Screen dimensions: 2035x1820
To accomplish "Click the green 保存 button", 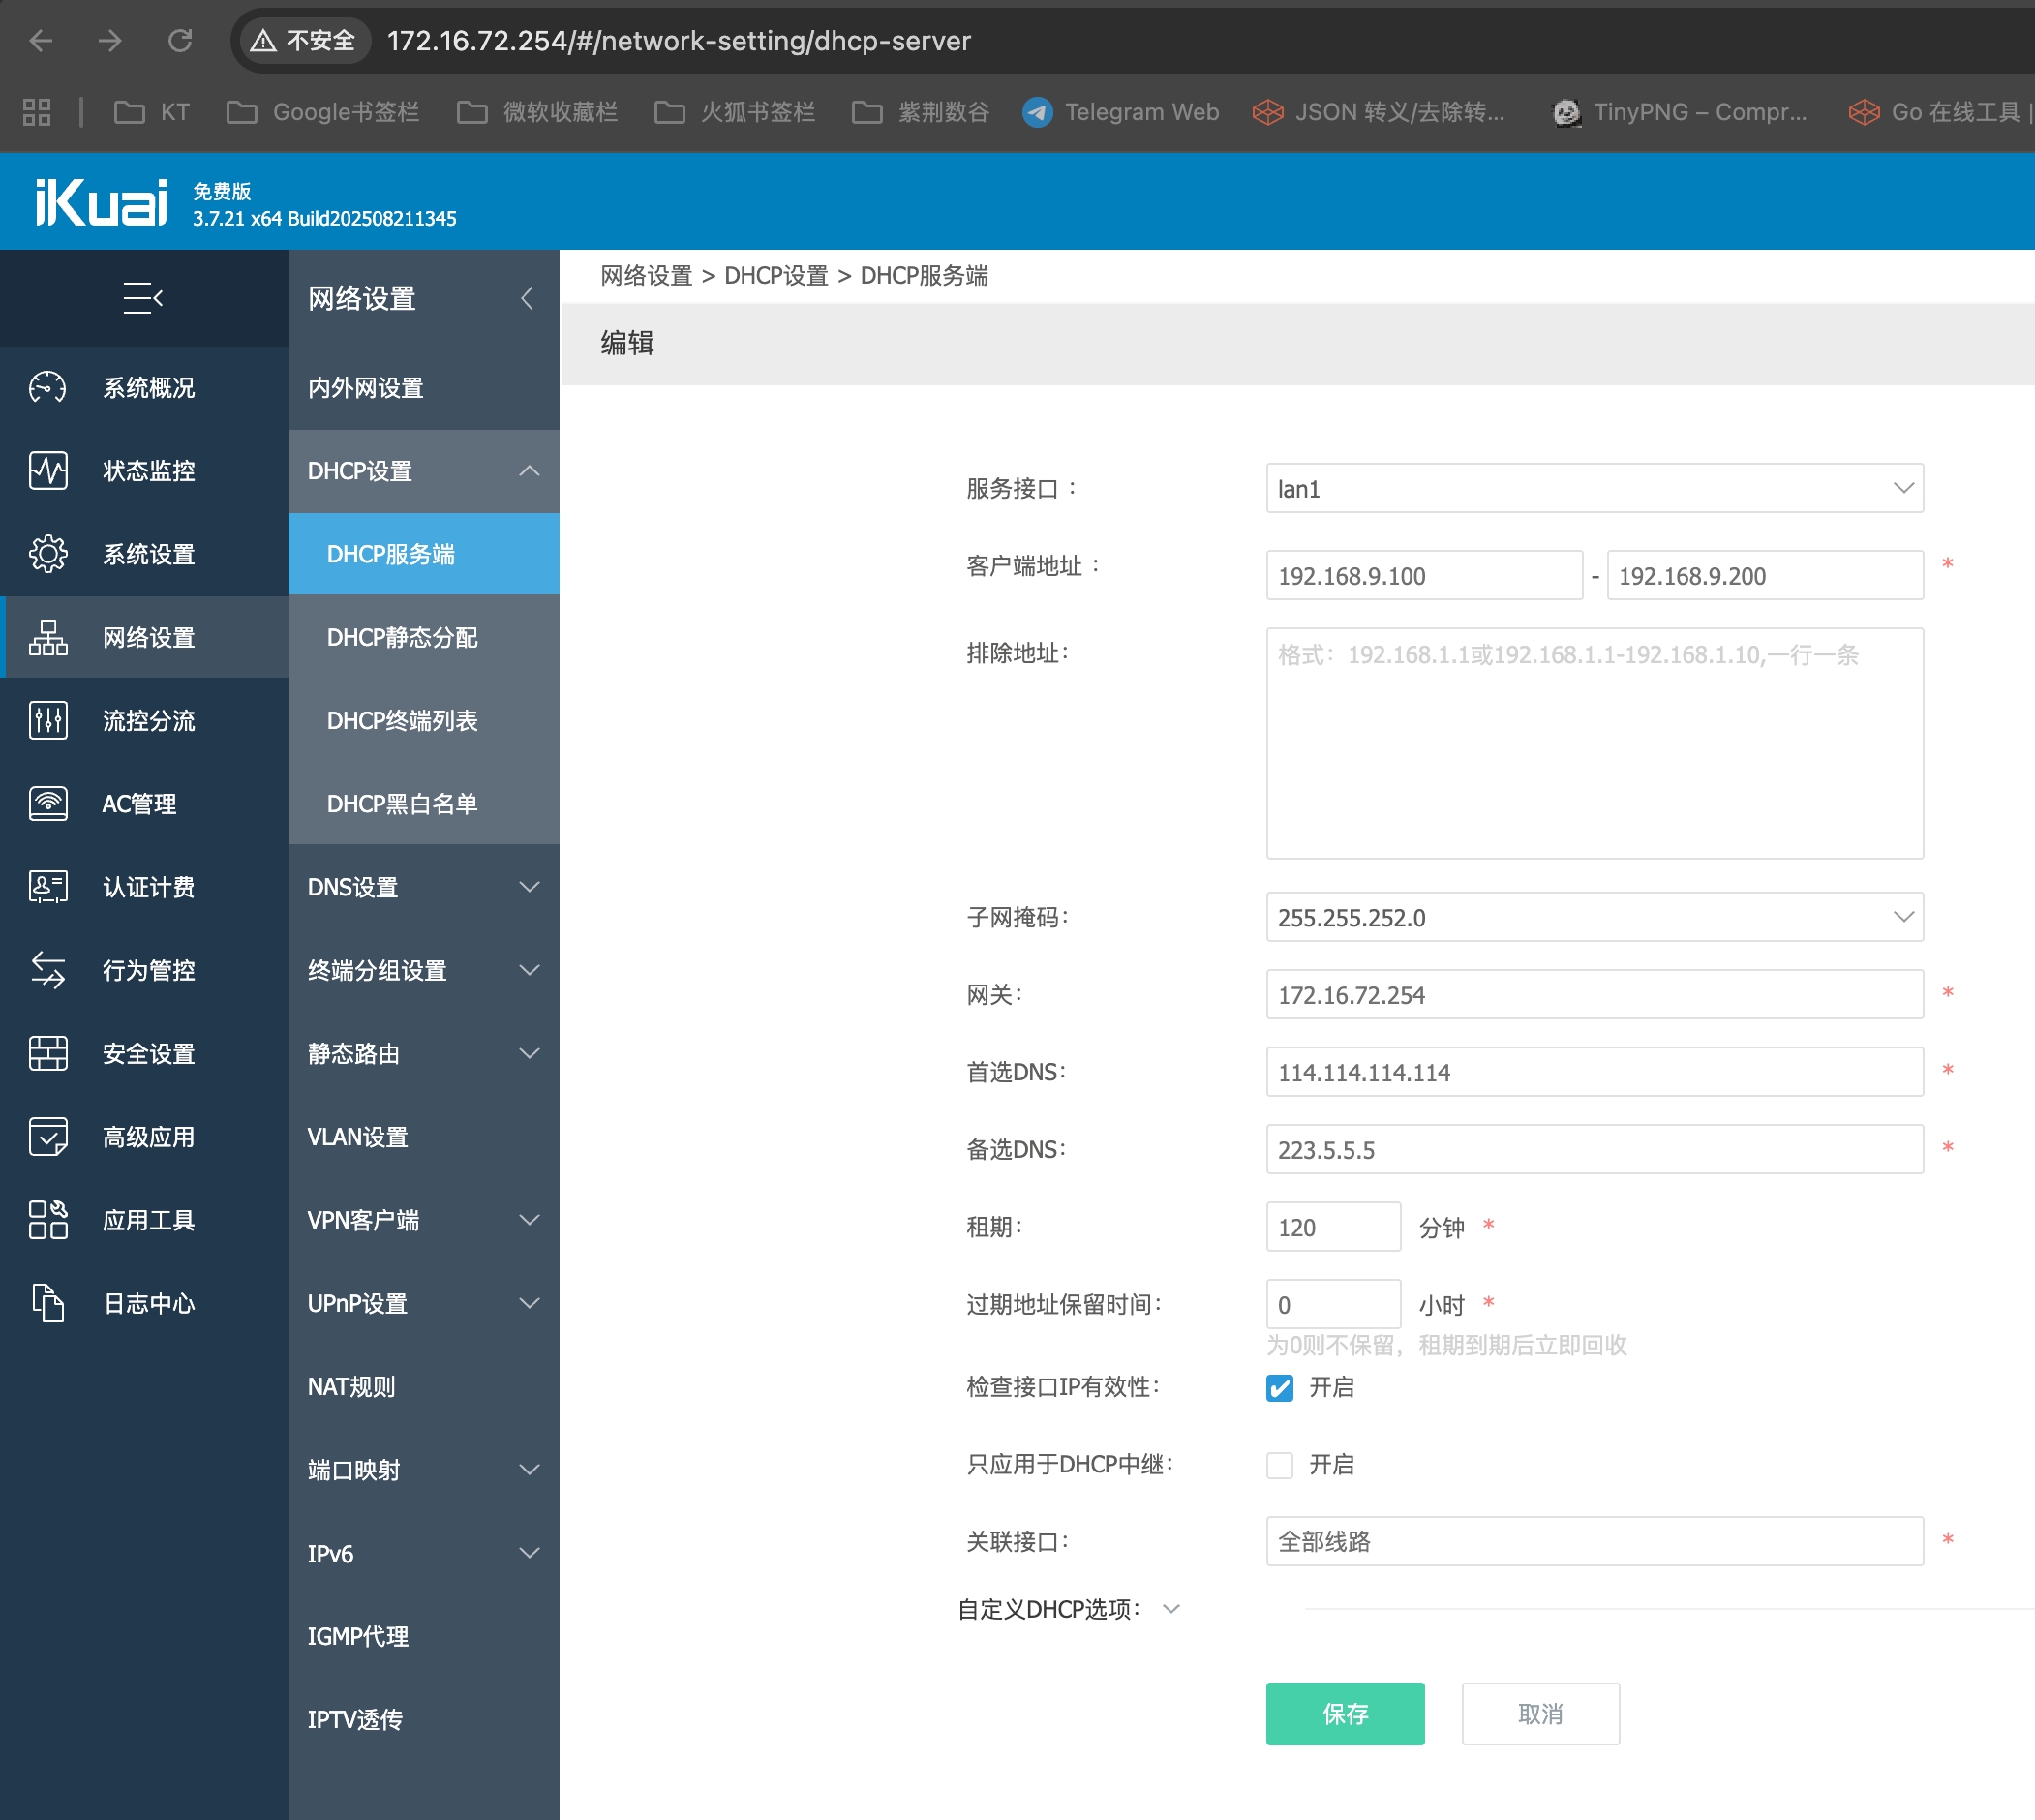I will click(1344, 1714).
